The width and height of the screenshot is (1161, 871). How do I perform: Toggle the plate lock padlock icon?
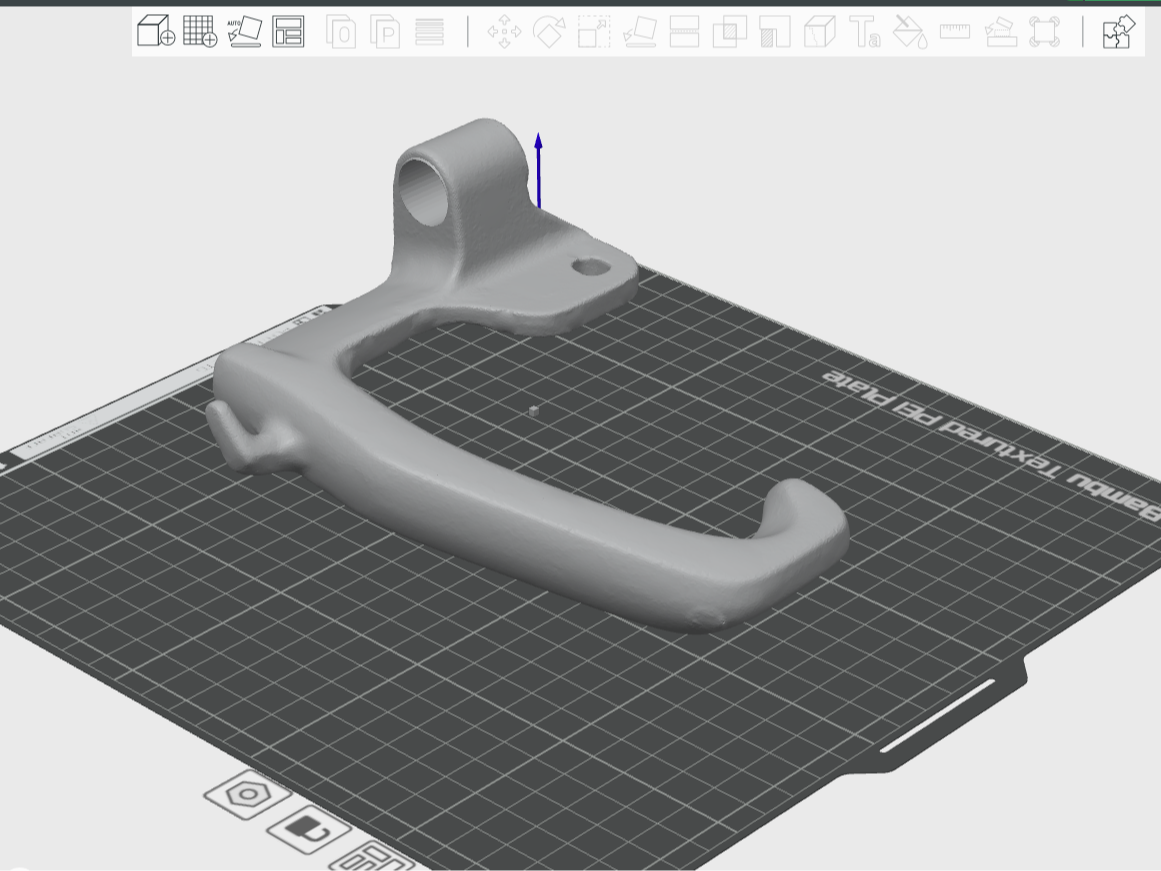pos(308,830)
